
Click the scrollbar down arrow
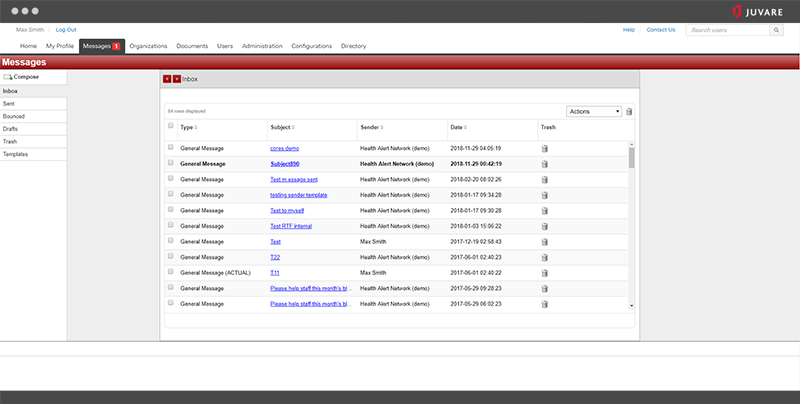[632, 306]
